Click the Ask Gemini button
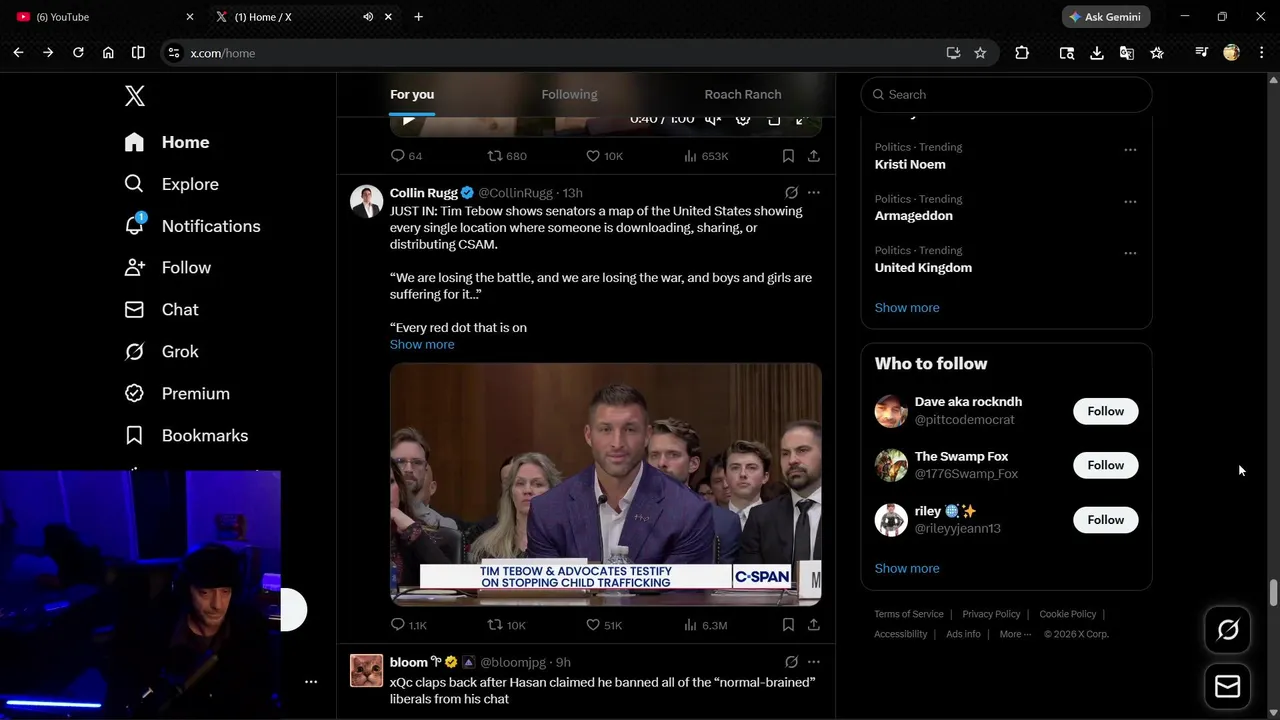Screen dimensions: 1280x720 pos(1106,17)
